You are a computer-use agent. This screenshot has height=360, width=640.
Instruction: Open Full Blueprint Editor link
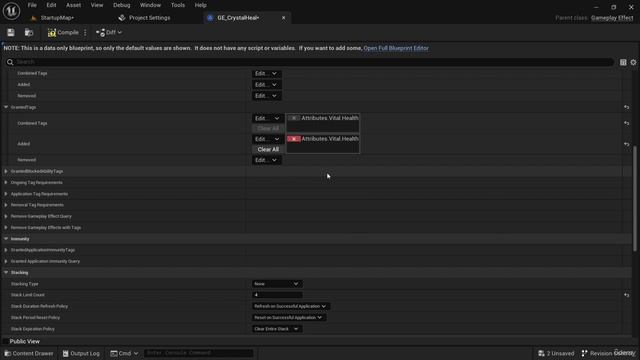pos(396,48)
